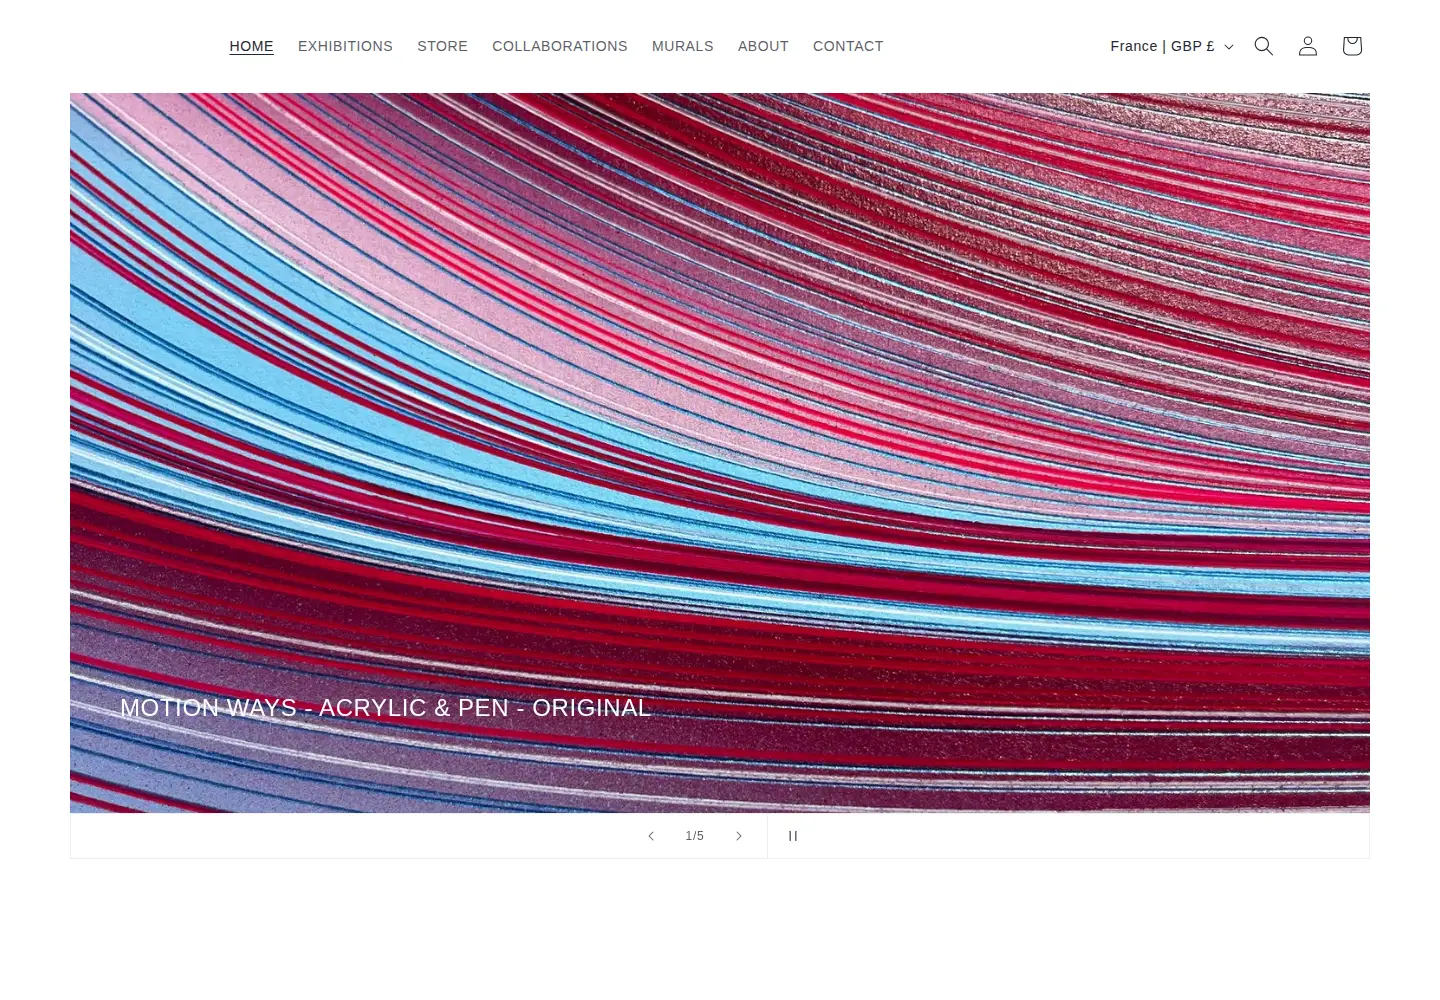
Task: Go to previous slide arrow
Action: [651, 836]
